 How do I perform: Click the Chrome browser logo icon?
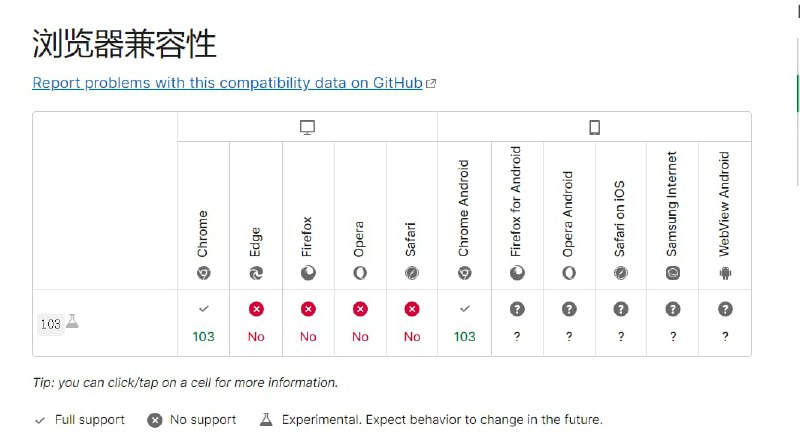tap(204, 273)
